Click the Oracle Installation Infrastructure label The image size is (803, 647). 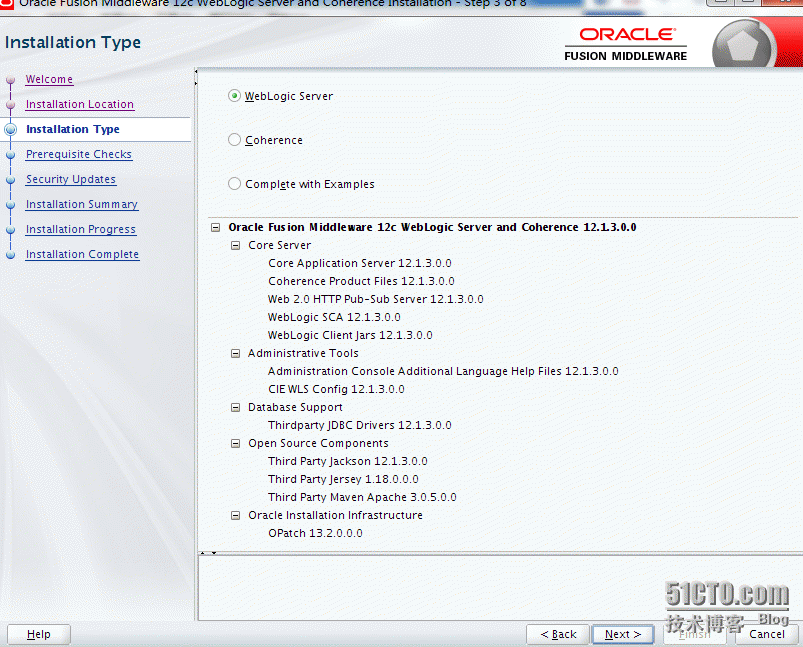(335, 515)
